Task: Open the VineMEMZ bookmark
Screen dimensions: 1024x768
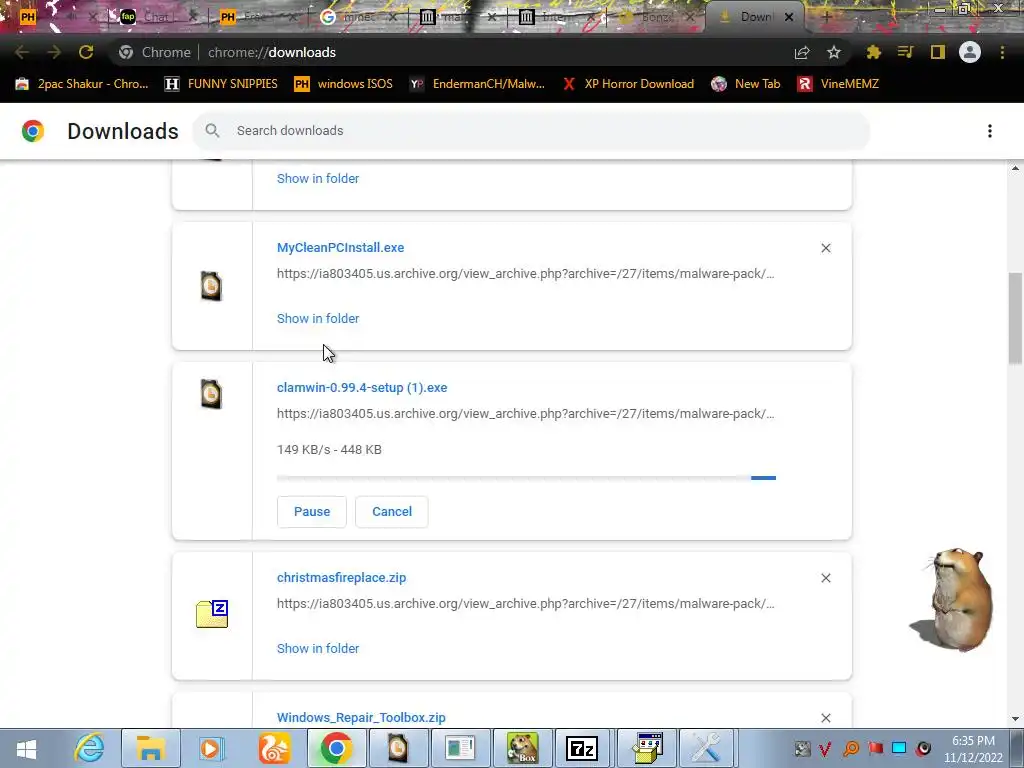Action: [838, 84]
